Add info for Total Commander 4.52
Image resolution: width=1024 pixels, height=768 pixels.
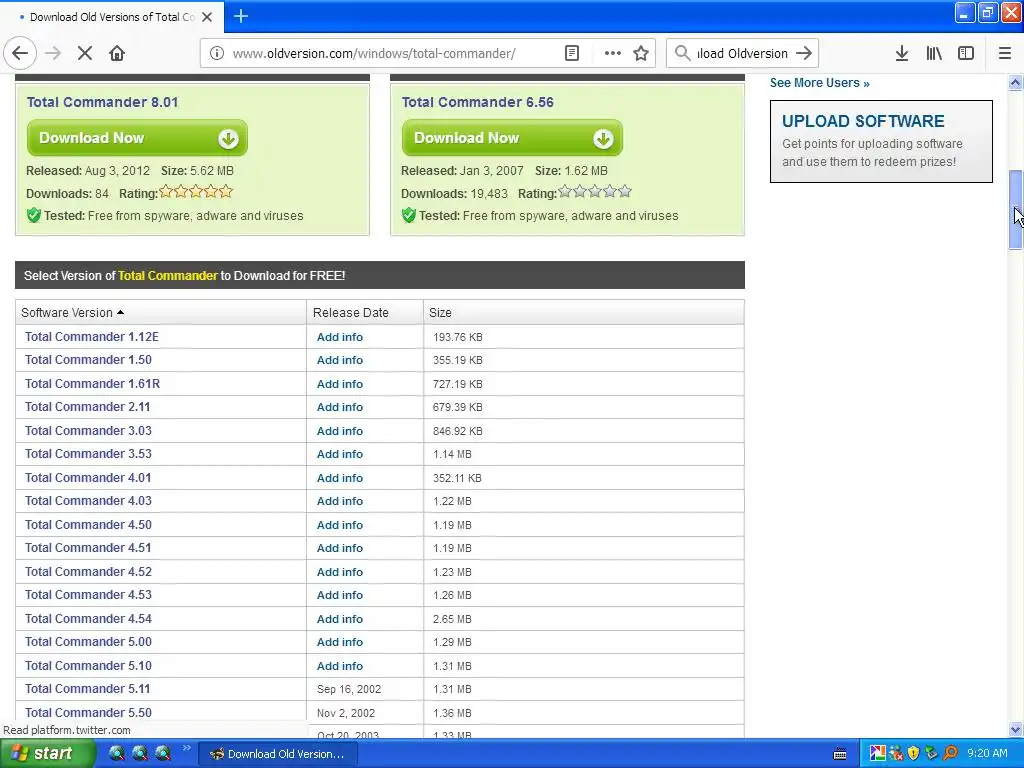point(340,572)
